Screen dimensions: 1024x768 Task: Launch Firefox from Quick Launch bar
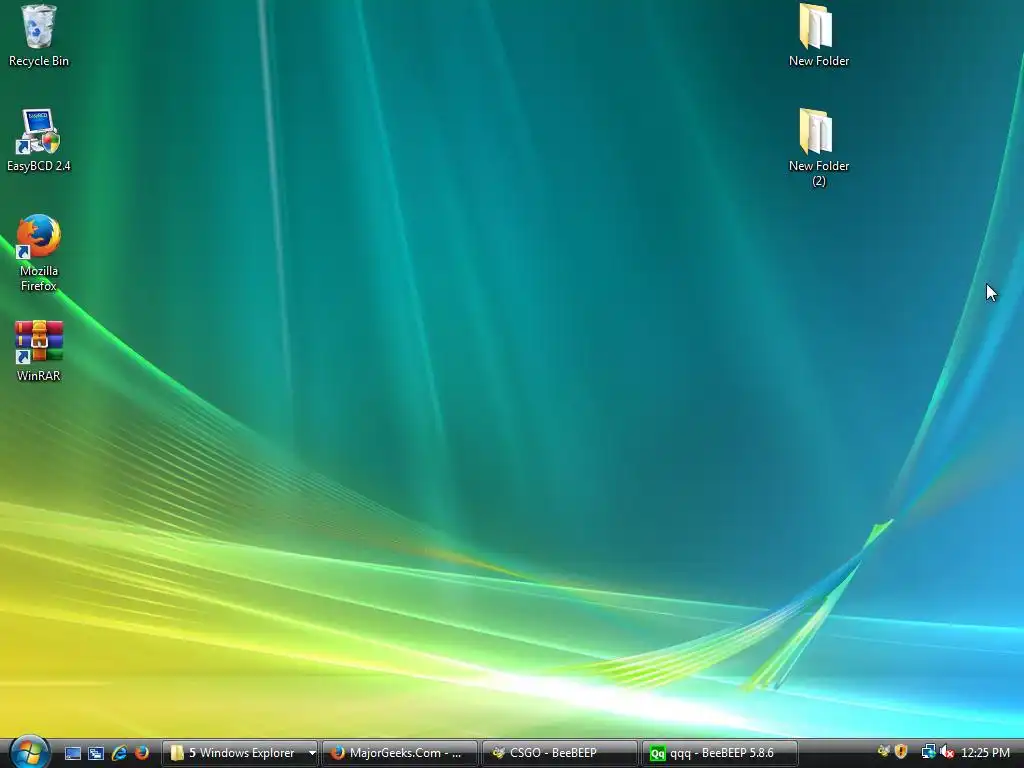coord(142,753)
